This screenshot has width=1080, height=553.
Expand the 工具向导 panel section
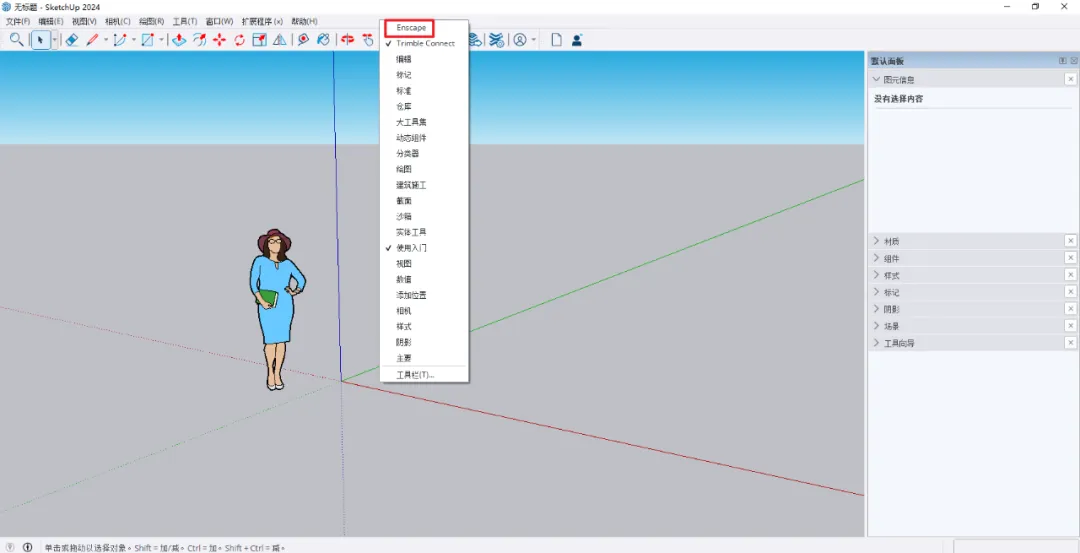point(877,342)
